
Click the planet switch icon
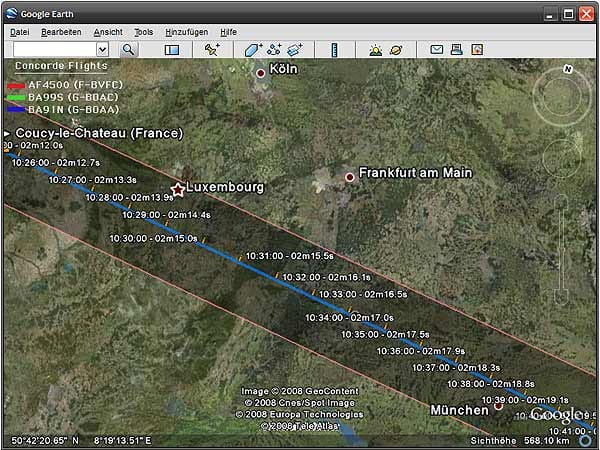tap(396, 49)
